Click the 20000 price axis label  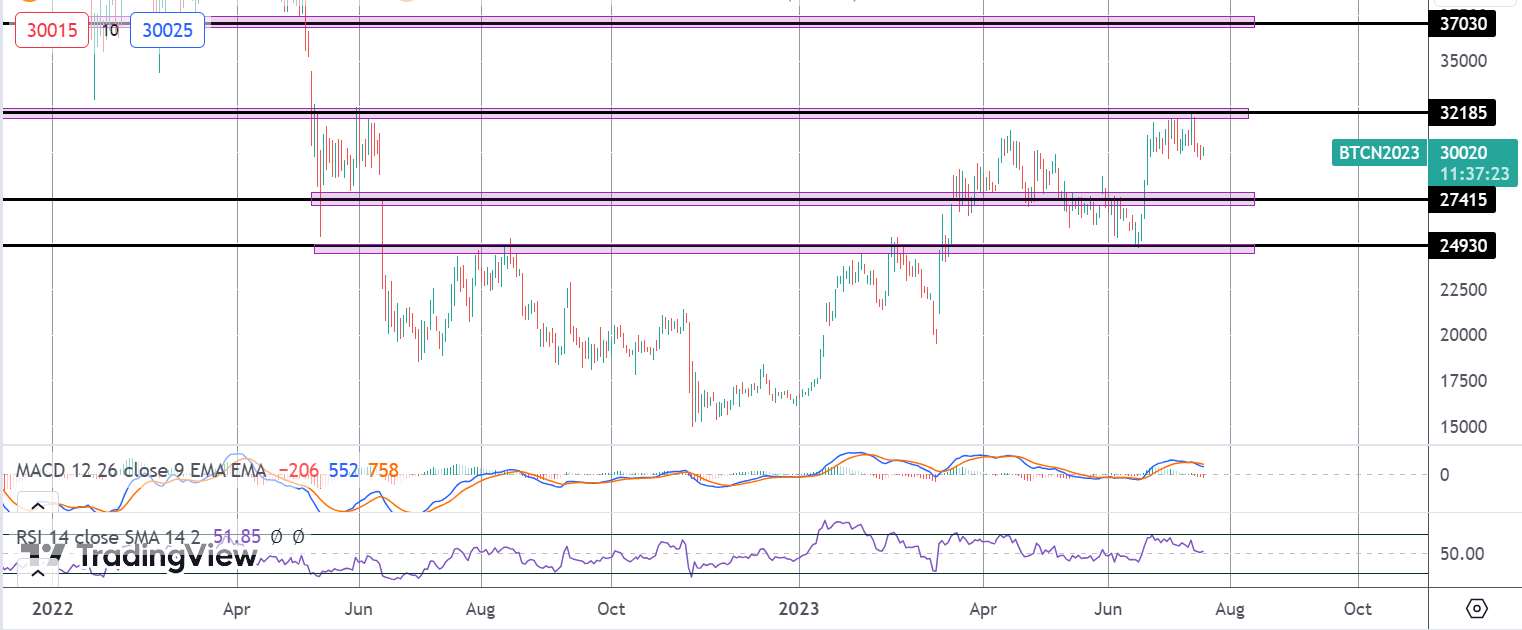[x=1463, y=335]
